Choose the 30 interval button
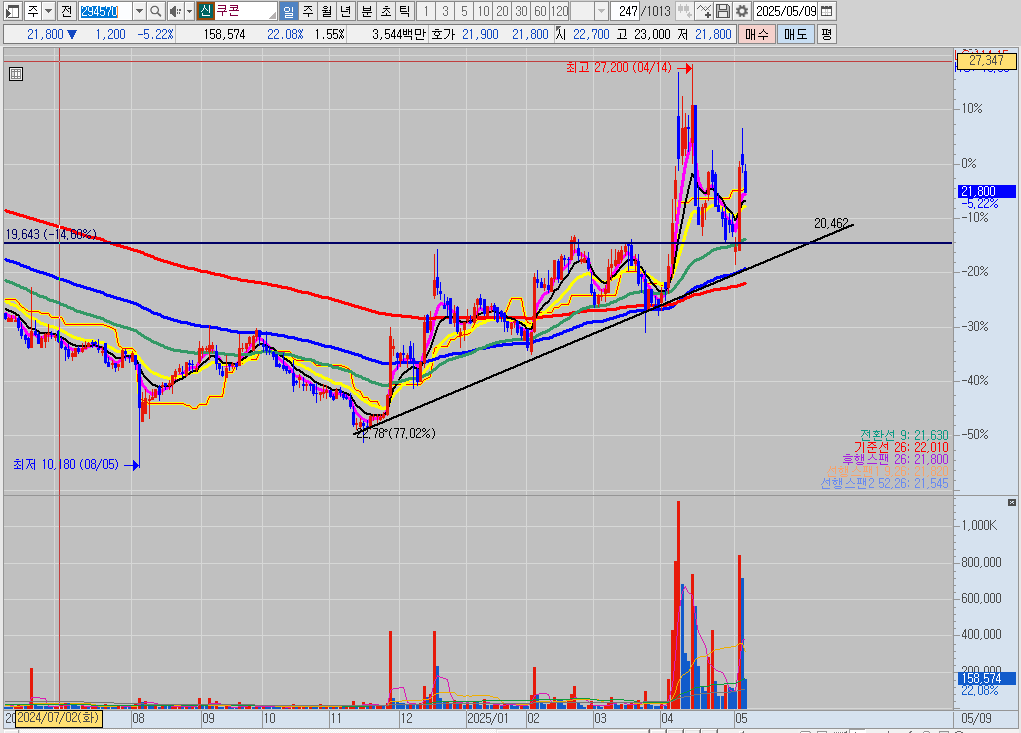Screen dimensions: 1021x733 [x=521, y=11]
